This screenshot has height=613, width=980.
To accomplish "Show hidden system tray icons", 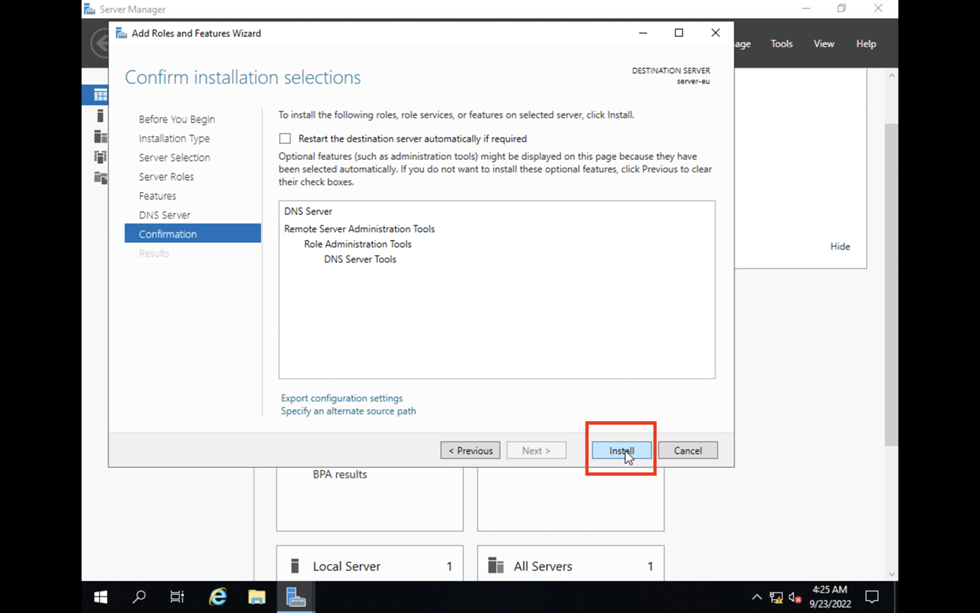I will pos(756,598).
